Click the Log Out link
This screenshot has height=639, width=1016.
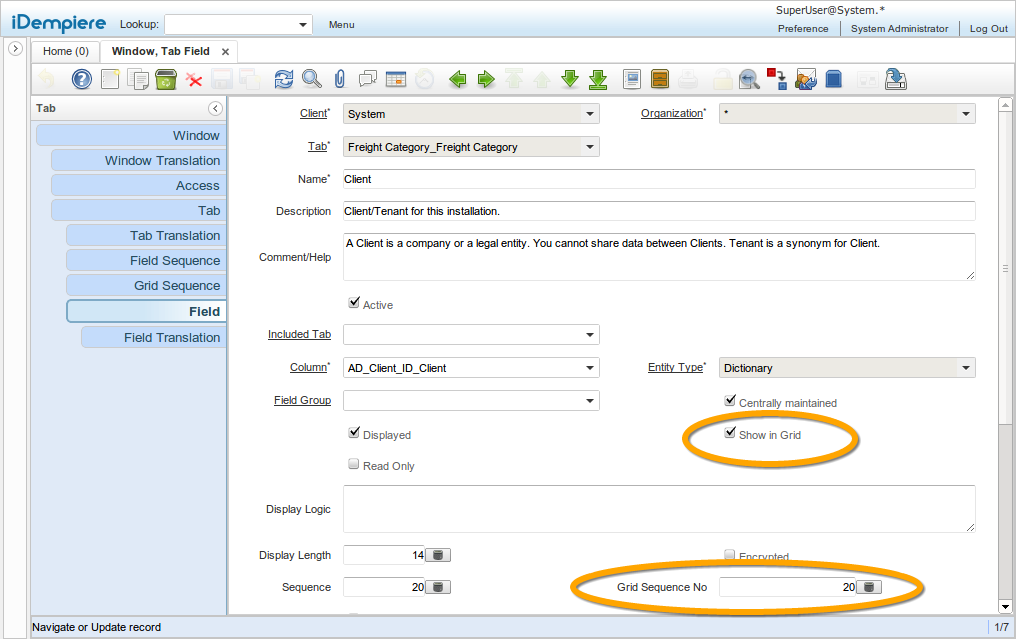(988, 29)
